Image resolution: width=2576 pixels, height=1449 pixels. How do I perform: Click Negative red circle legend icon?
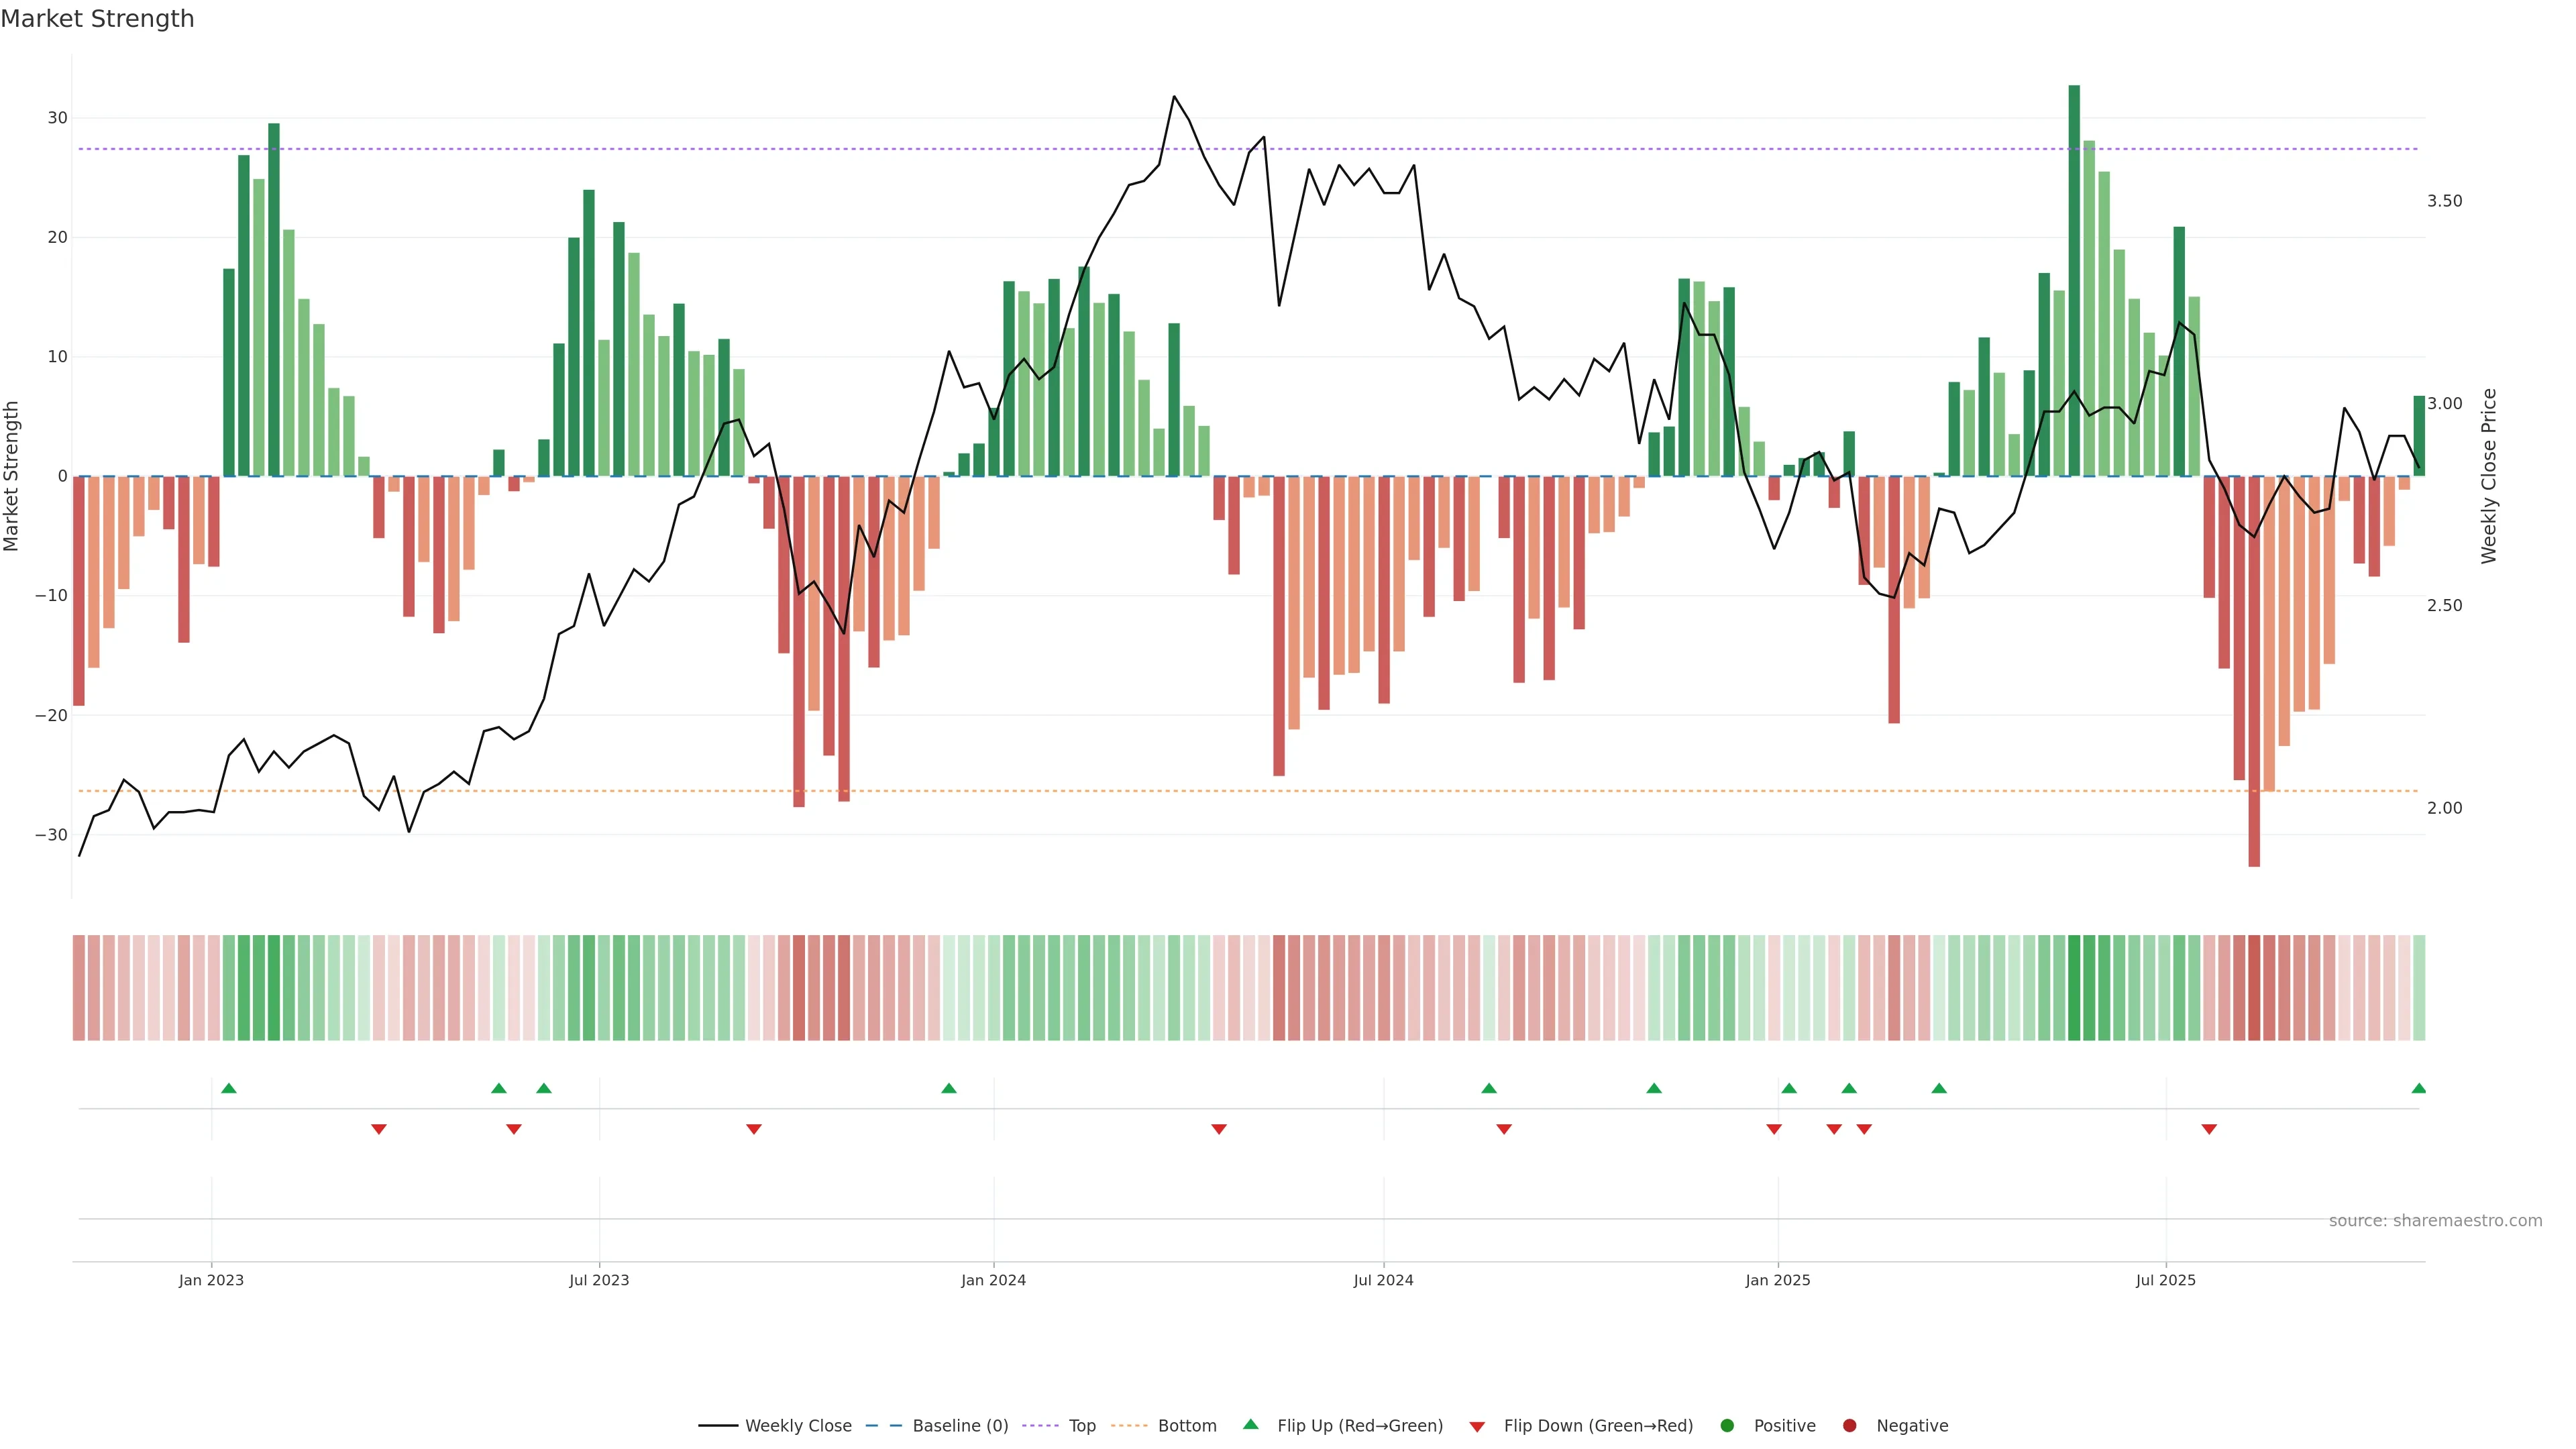pyautogui.click(x=1849, y=1426)
